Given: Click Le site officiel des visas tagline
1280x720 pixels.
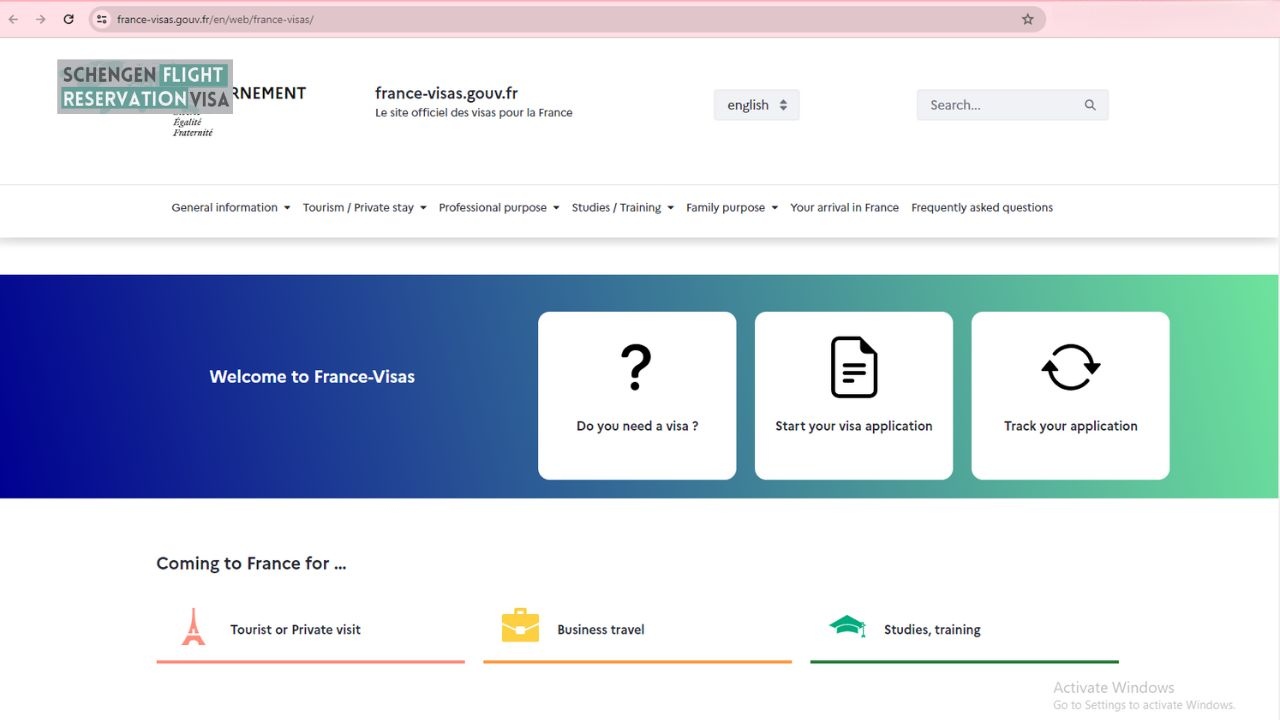Looking at the screenshot, I should [474, 113].
